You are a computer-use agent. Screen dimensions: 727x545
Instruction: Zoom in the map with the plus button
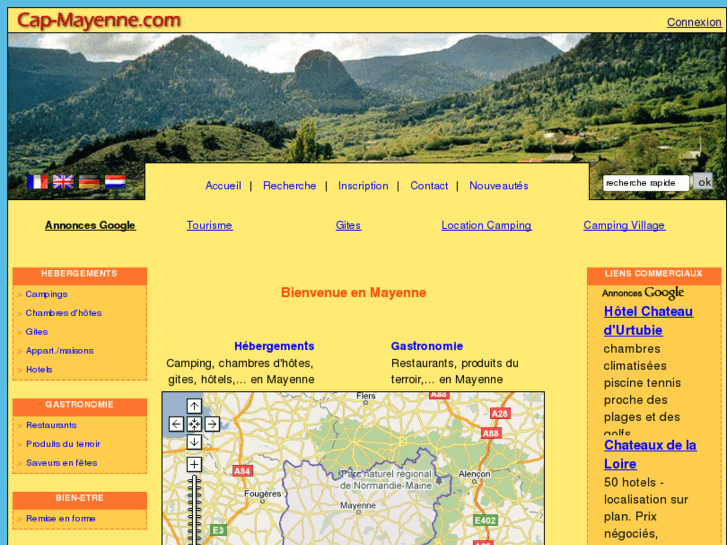pyautogui.click(x=194, y=464)
